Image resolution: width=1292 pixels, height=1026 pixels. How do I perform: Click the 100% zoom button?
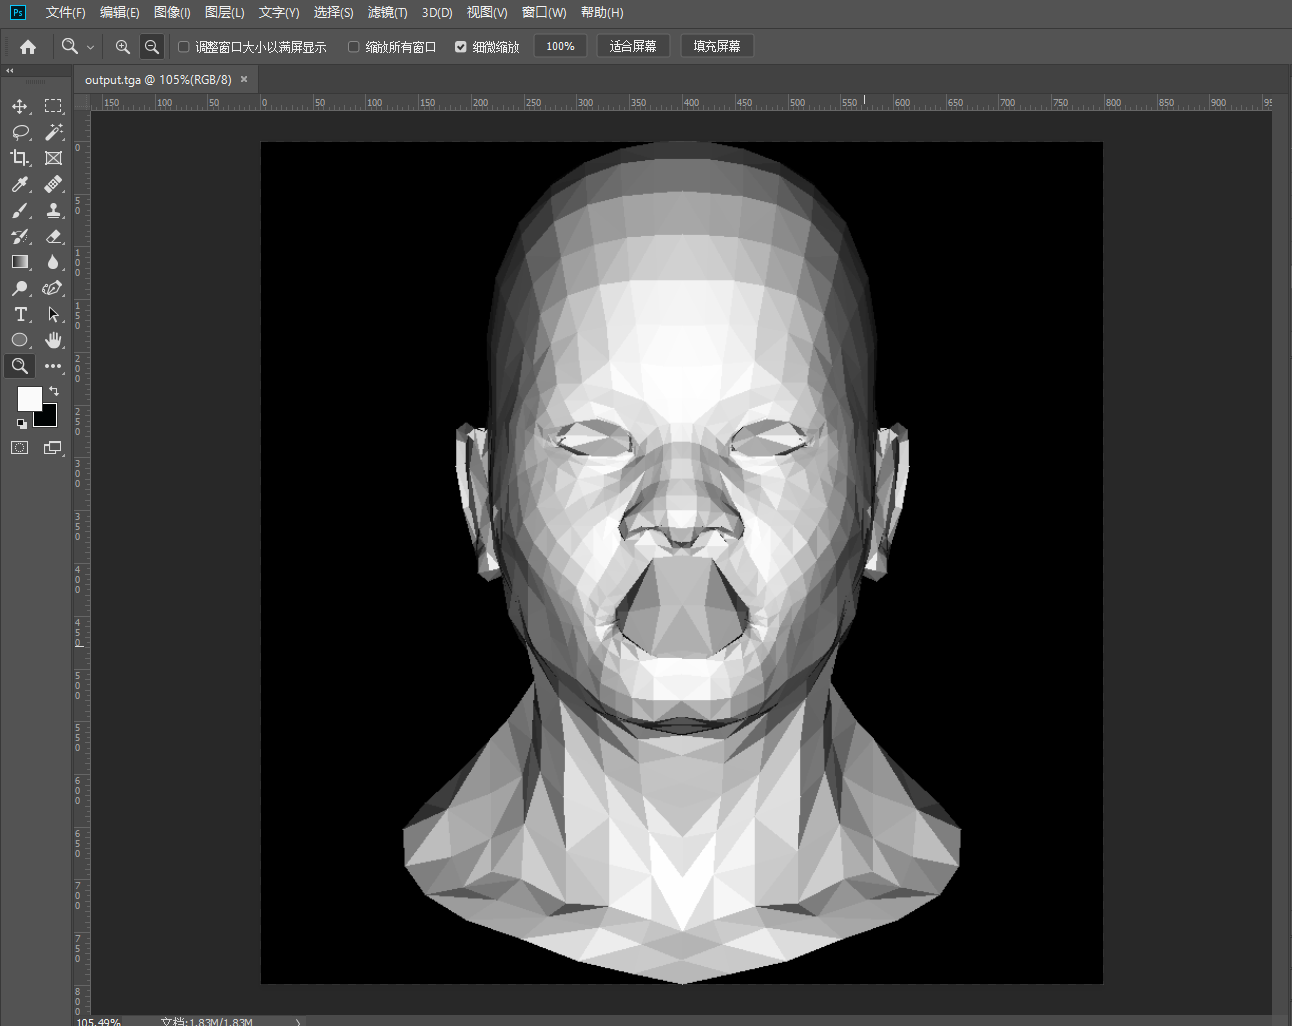[560, 46]
